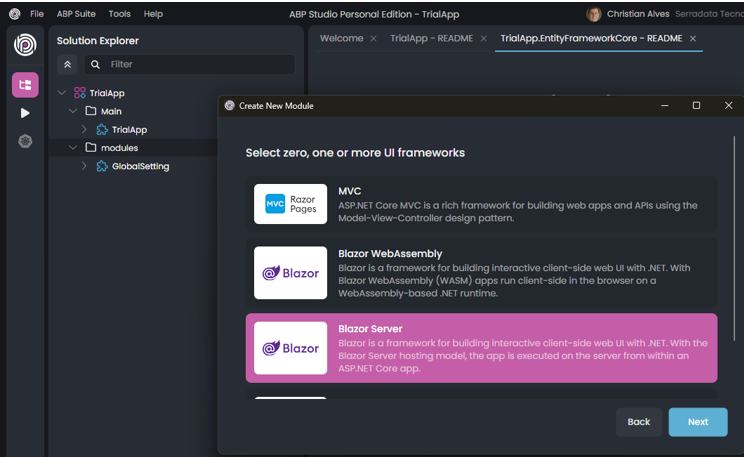Click the GlobalSetting module icon

click(x=102, y=166)
